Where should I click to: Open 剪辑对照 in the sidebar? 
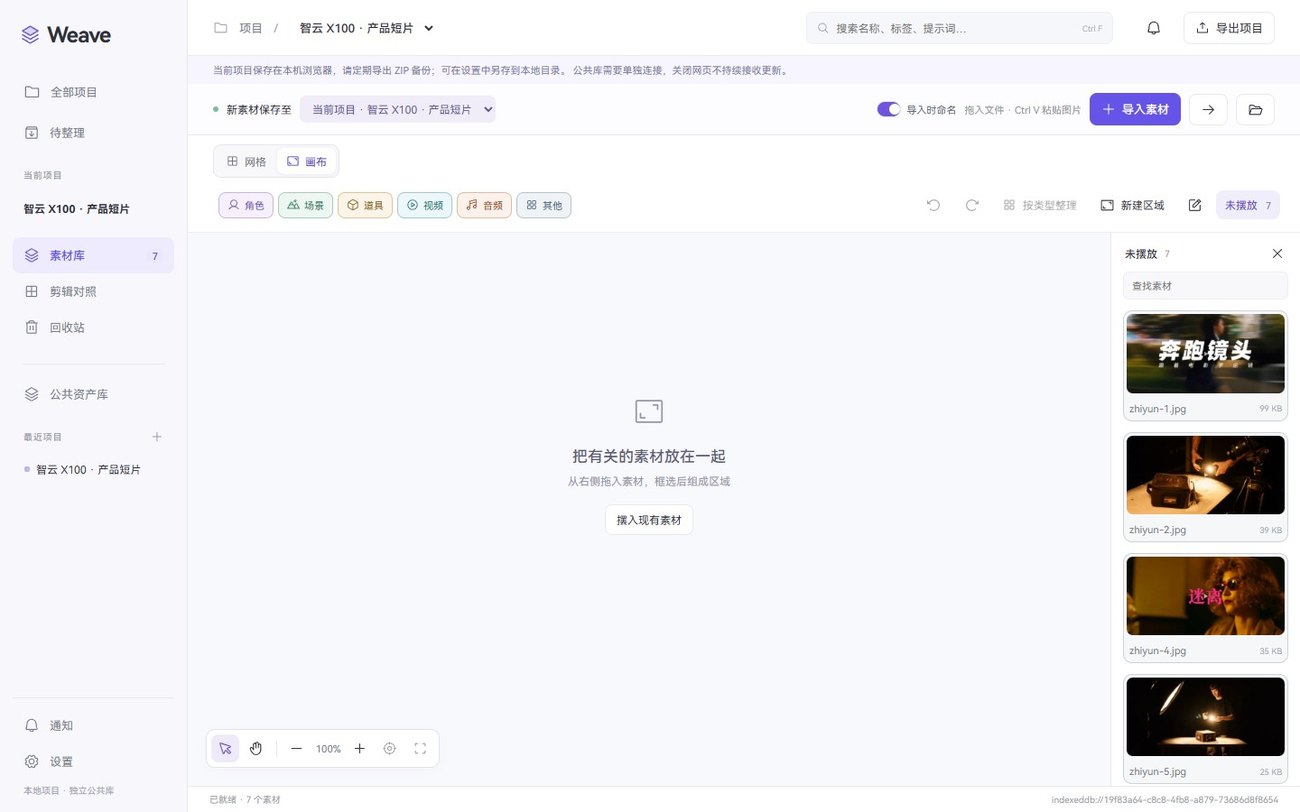pos(93,292)
